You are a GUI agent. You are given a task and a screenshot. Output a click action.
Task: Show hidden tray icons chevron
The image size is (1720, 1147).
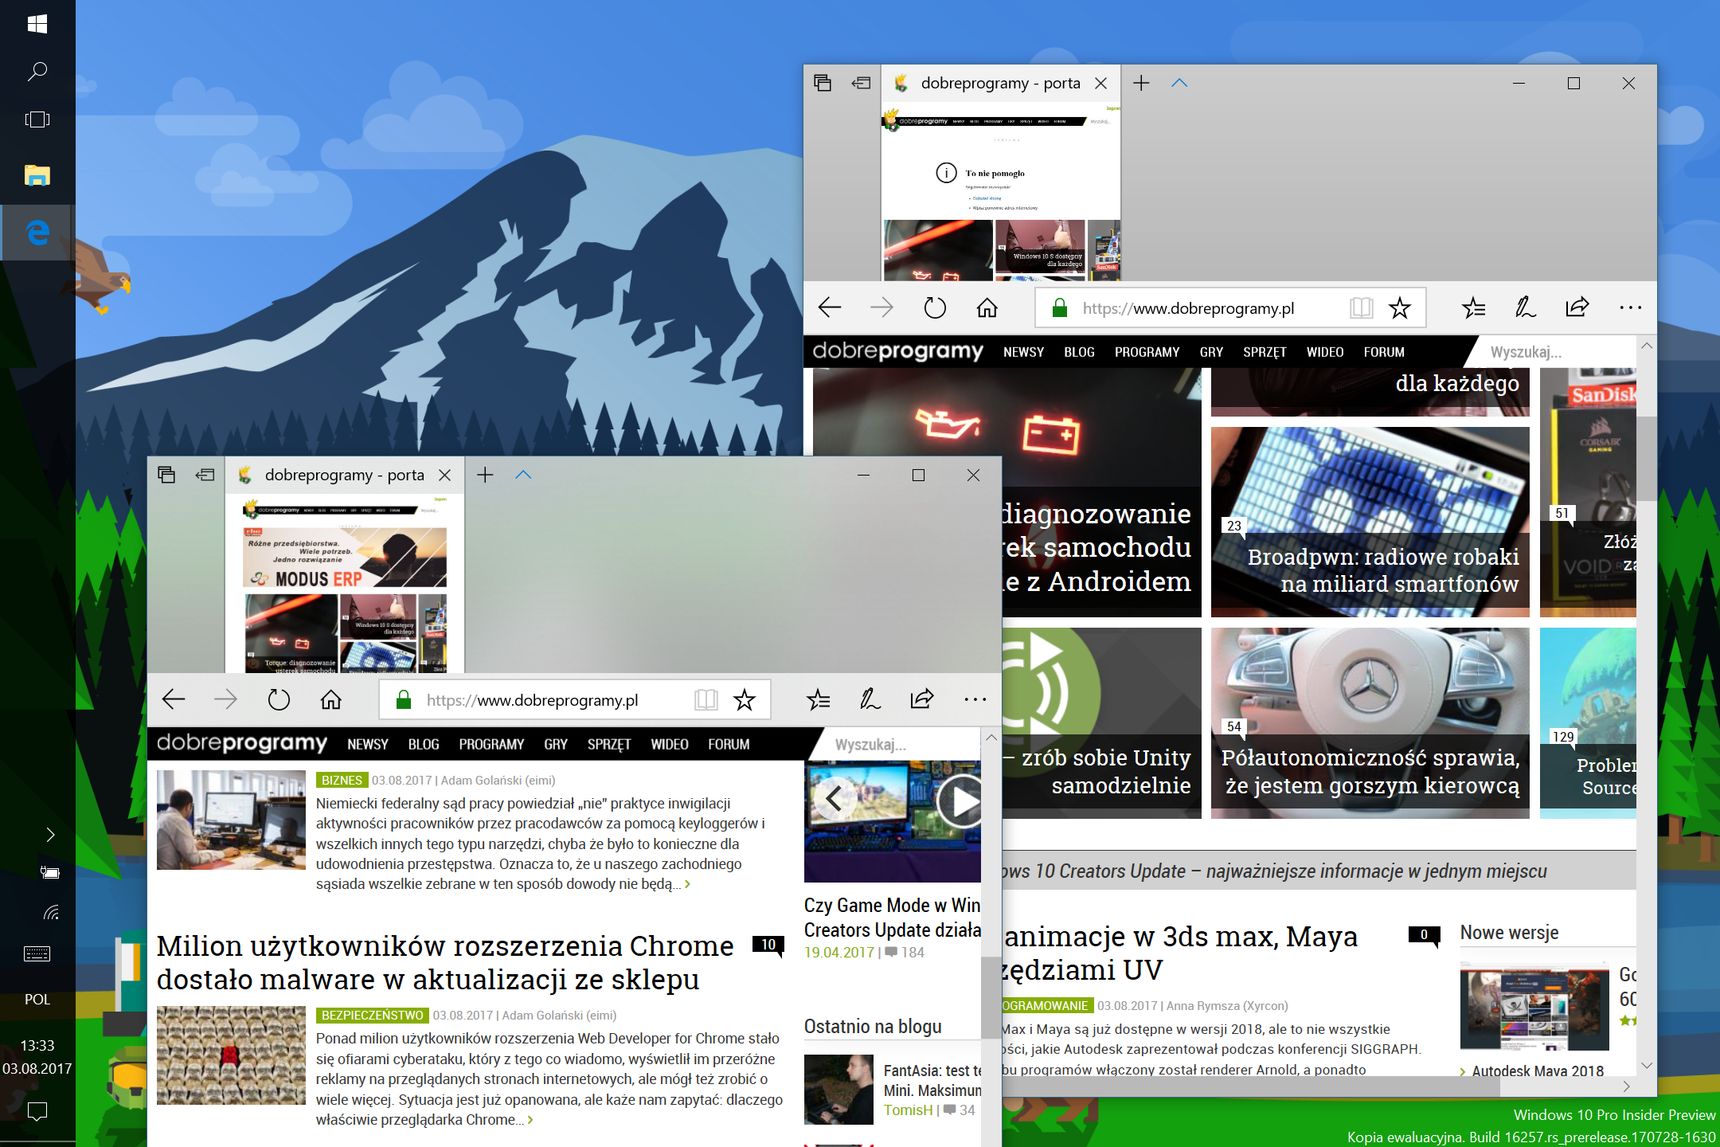(50, 834)
